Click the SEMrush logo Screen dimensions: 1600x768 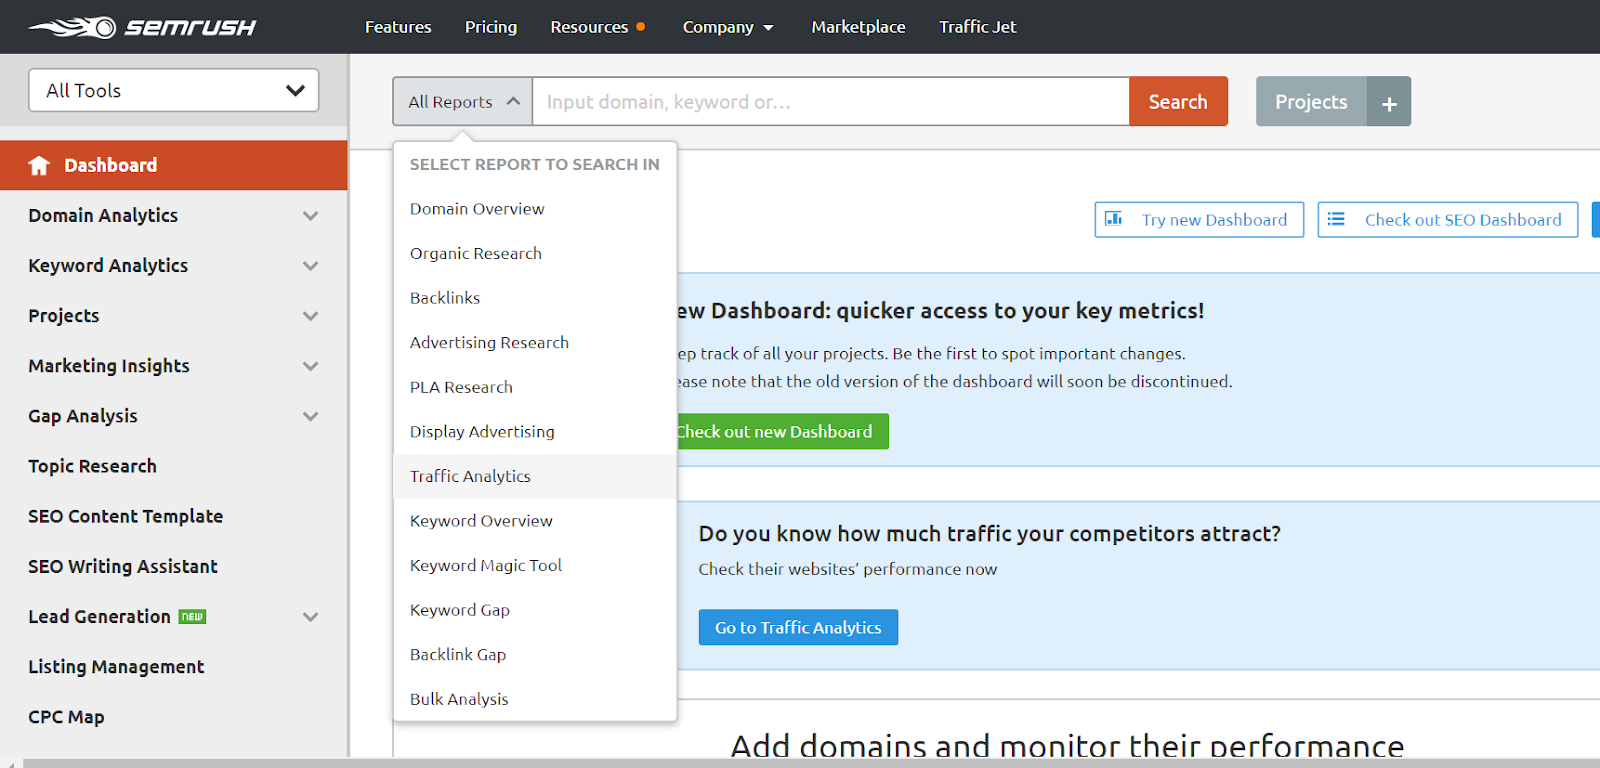point(142,27)
